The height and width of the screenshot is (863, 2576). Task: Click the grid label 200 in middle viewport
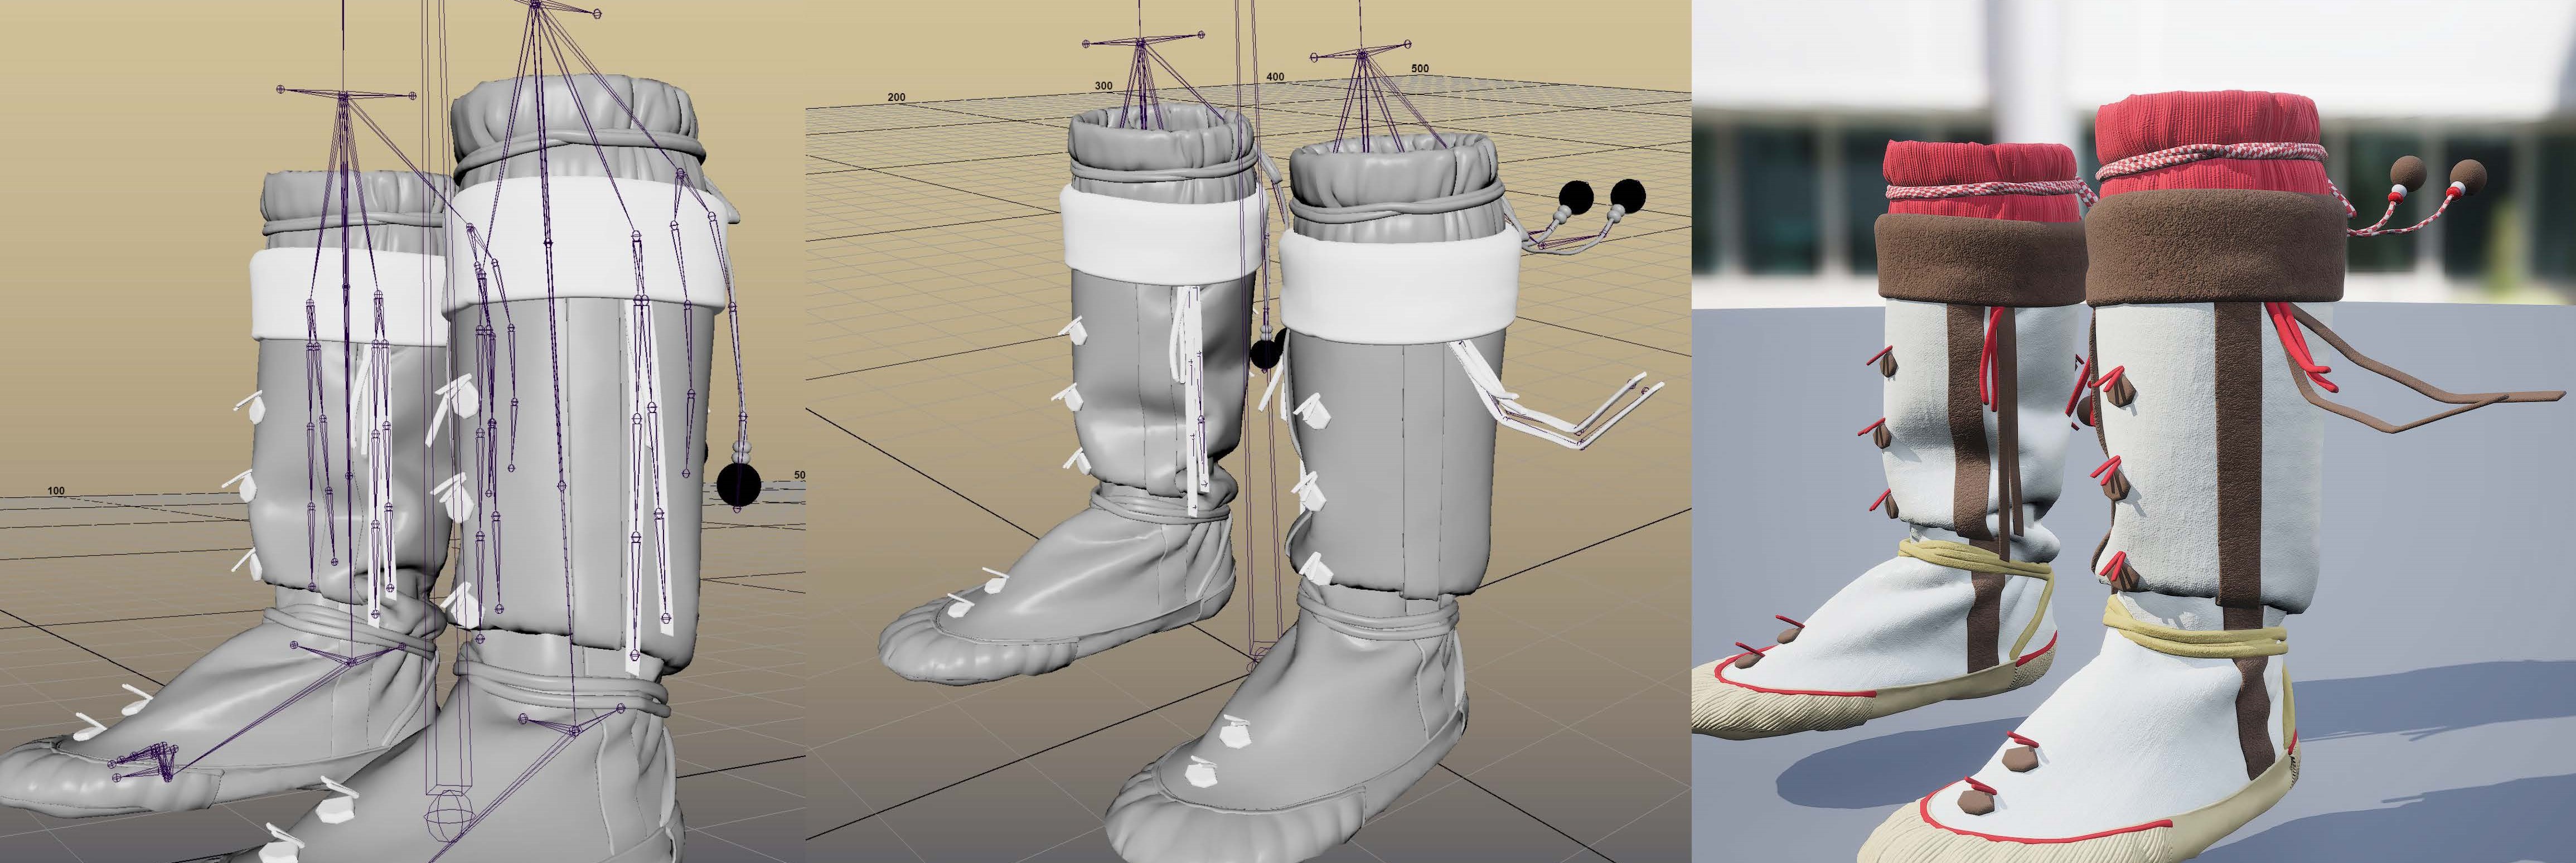[896, 98]
